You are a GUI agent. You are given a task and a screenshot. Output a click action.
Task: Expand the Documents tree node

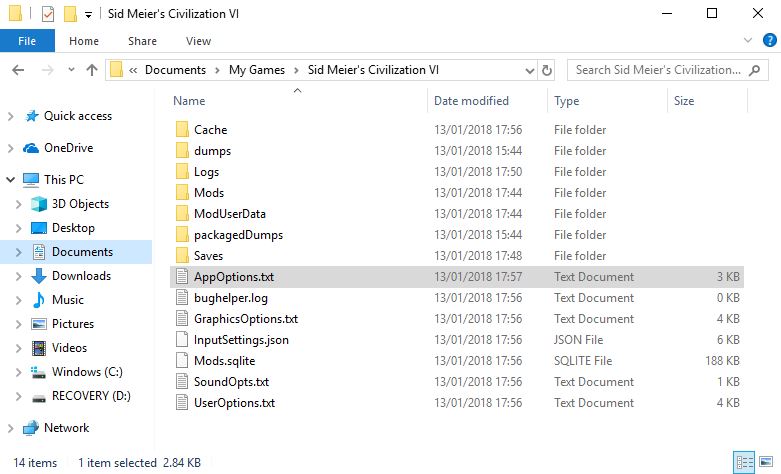(x=18, y=252)
